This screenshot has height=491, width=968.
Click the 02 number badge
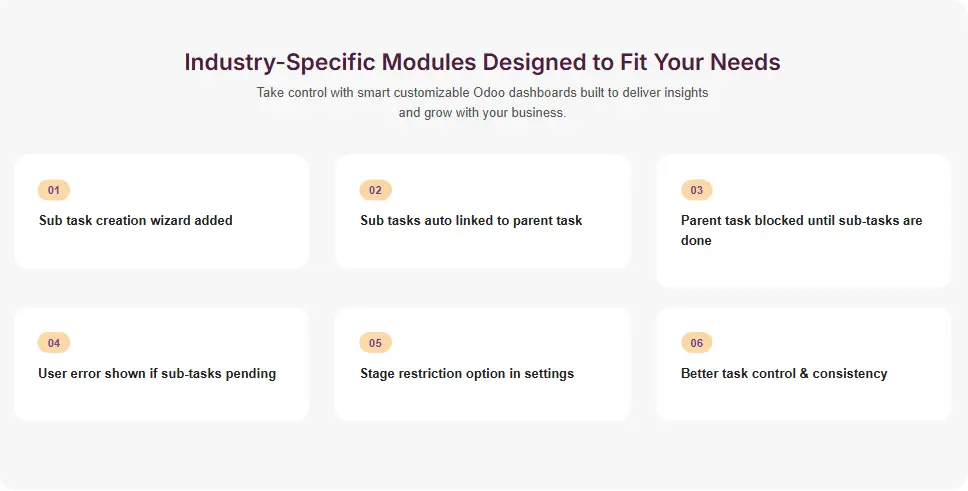[x=375, y=190]
